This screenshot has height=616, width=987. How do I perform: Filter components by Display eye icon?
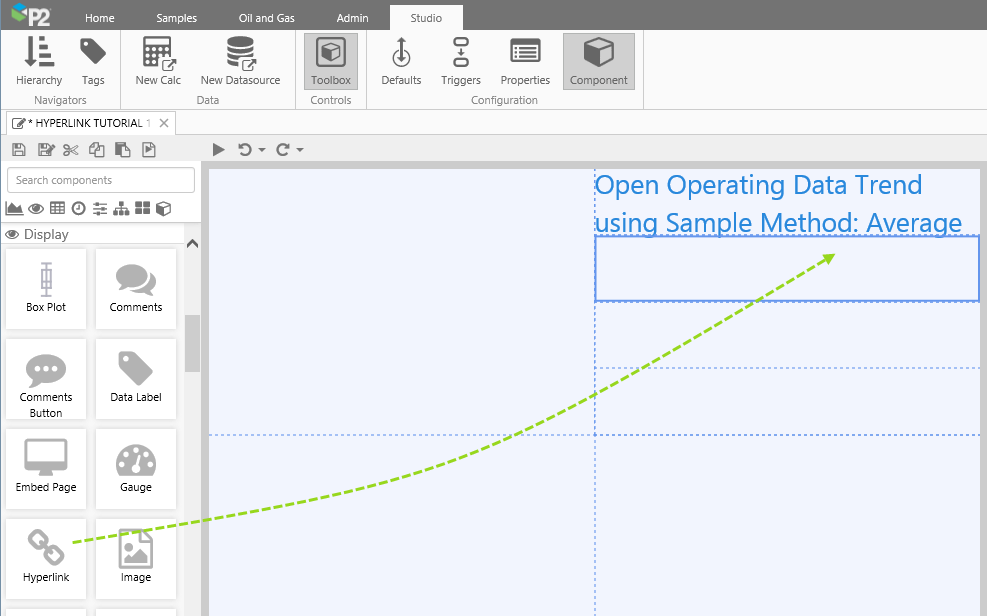click(36, 208)
